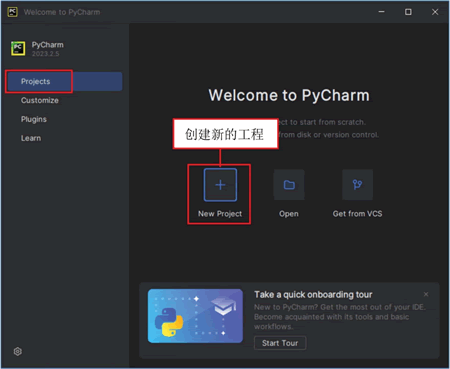This screenshot has height=369, width=450.
Task: Click the Get from VCS label
Action: pyautogui.click(x=357, y=214)
